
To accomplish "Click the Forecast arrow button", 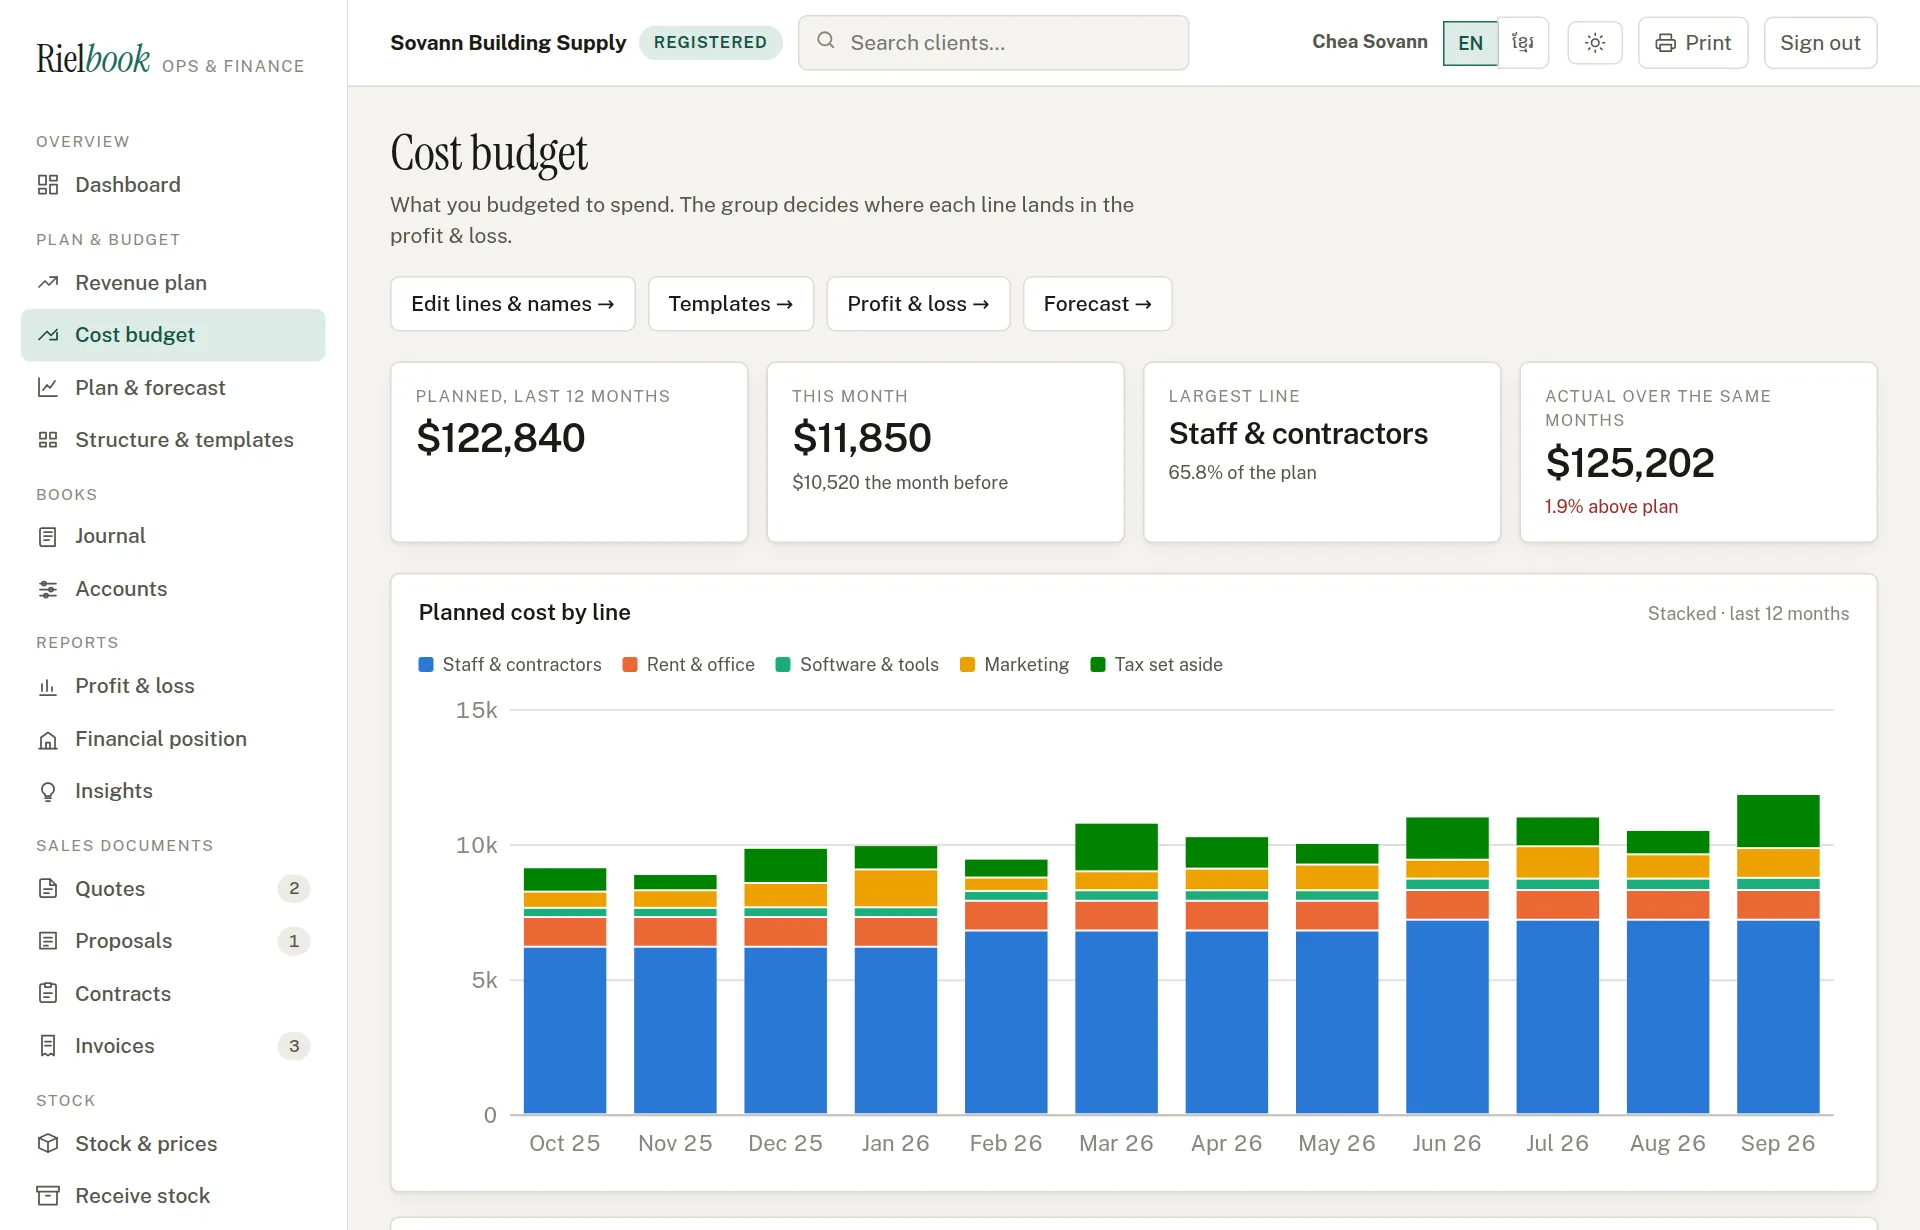I will pyautogui.click(x=1098, y=304).
